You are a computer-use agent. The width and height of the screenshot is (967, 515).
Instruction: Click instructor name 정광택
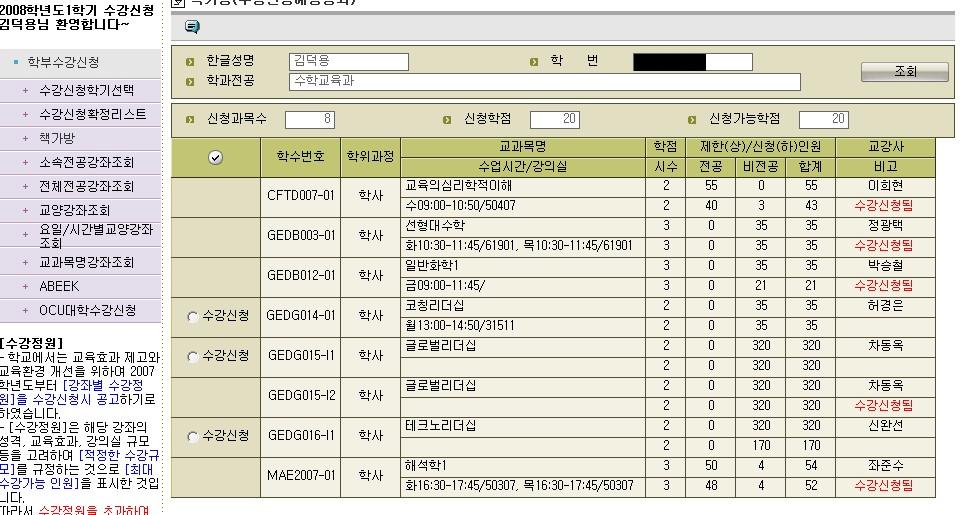click(885, 226)
